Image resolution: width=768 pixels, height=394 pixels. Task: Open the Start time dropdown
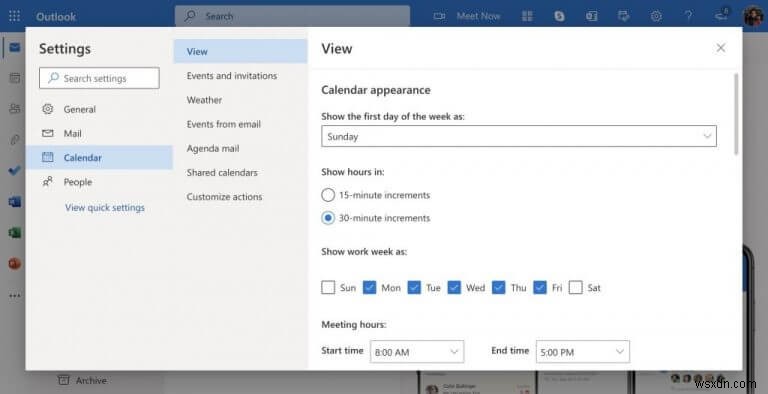(417, 351)
